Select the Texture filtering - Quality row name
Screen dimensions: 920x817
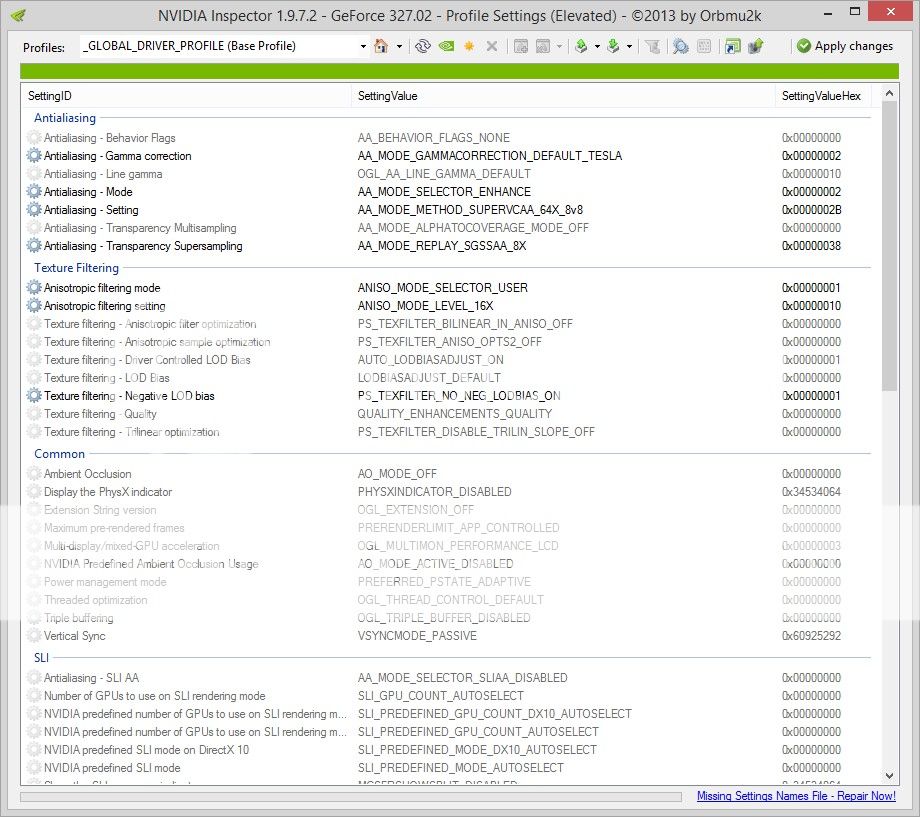100,414
